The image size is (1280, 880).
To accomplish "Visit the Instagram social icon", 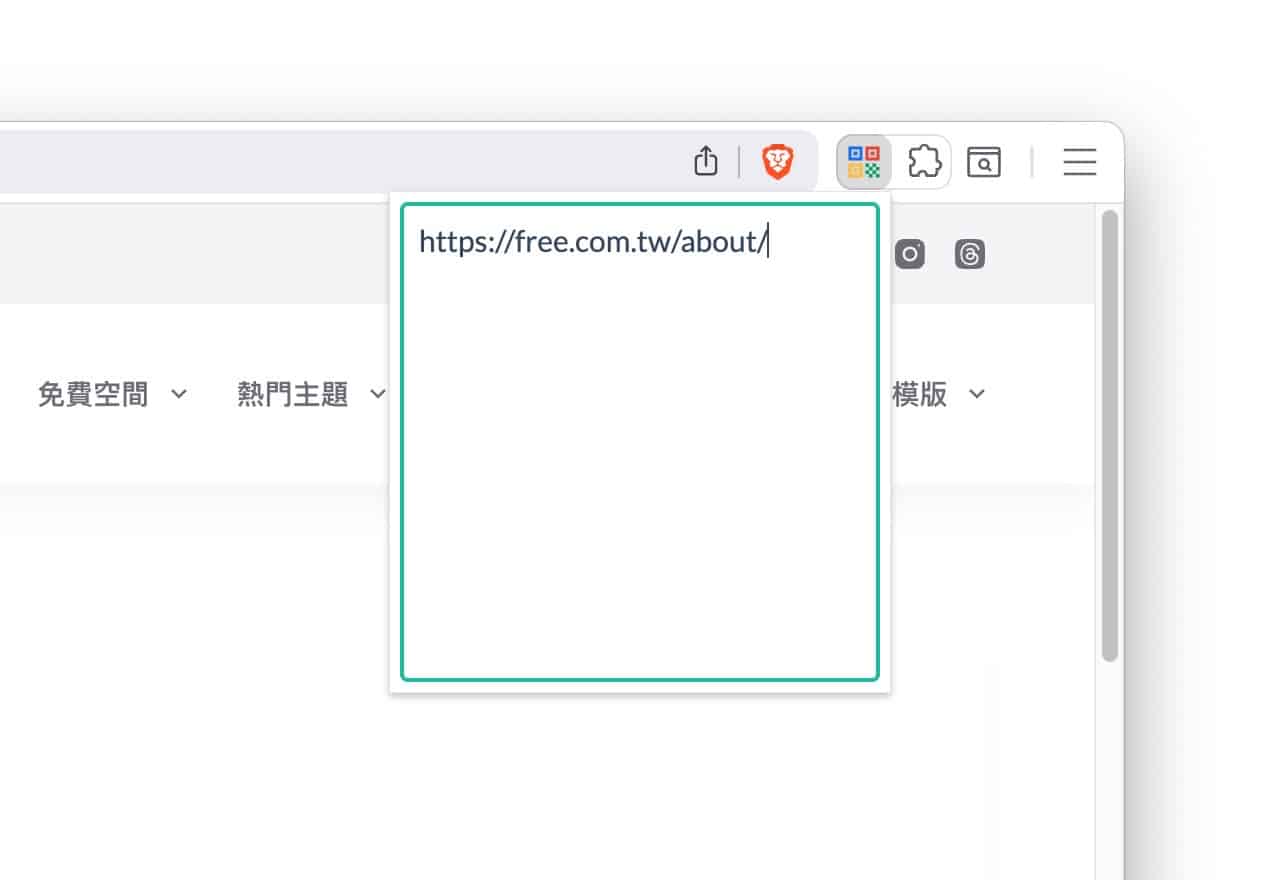I will 910,254.
